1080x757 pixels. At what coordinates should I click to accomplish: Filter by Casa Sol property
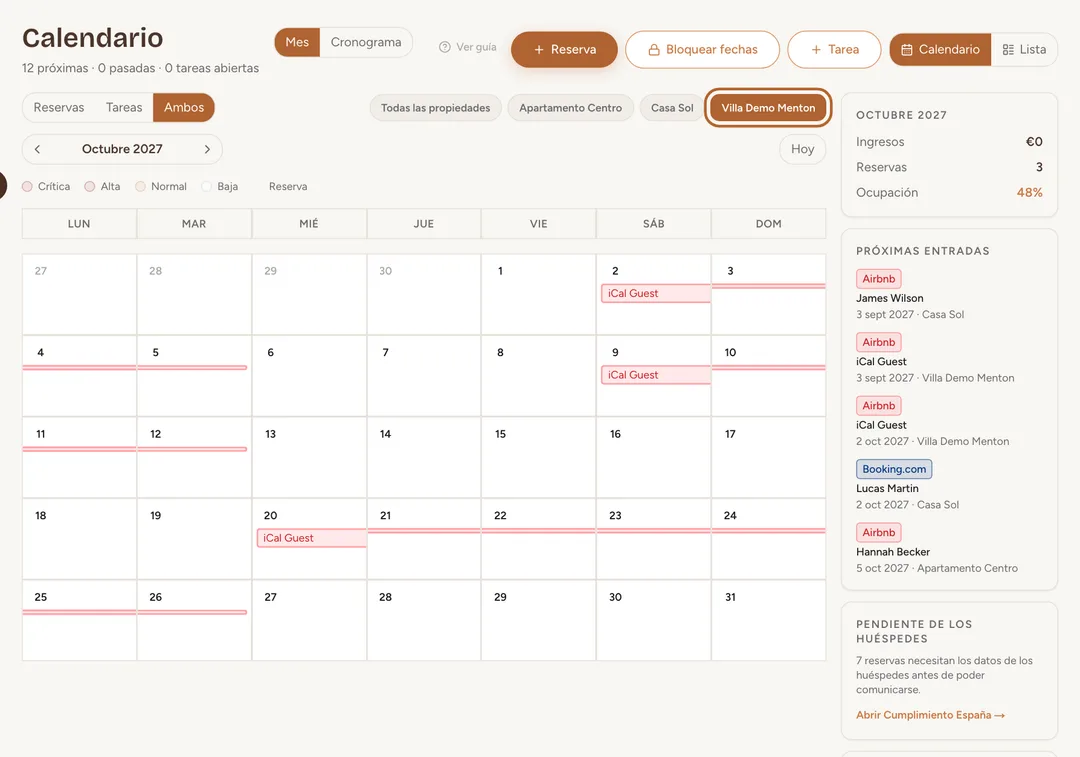point(672,107)
